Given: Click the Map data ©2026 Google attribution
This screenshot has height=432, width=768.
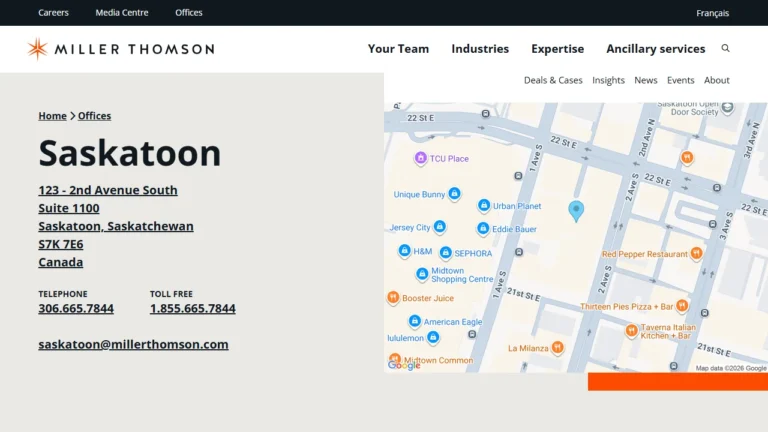Looking at the screenshot, I should (731, 368).
